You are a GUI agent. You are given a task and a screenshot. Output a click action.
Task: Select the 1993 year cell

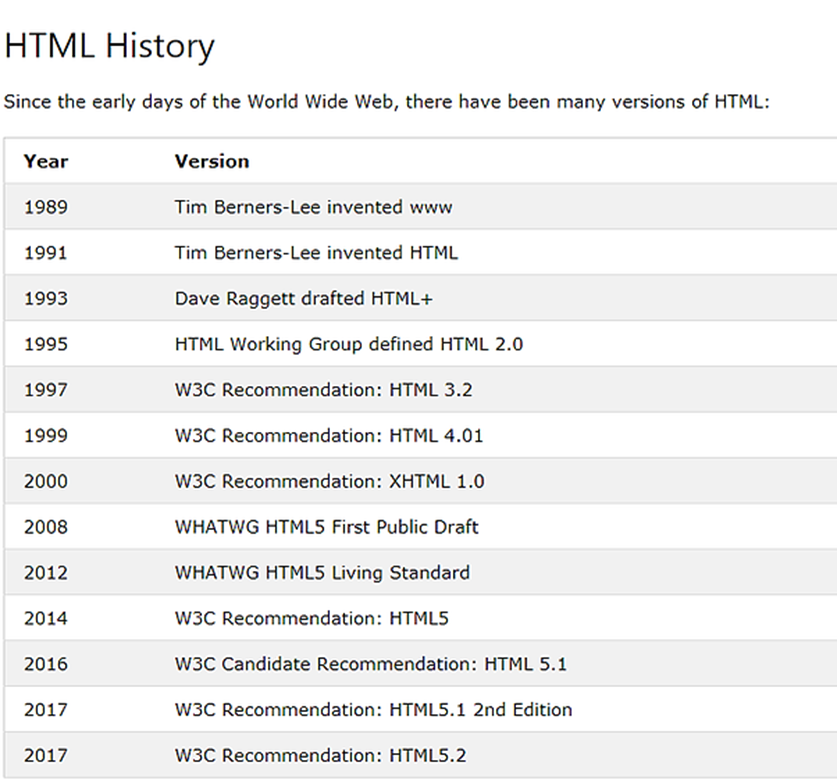coord(46,298)
